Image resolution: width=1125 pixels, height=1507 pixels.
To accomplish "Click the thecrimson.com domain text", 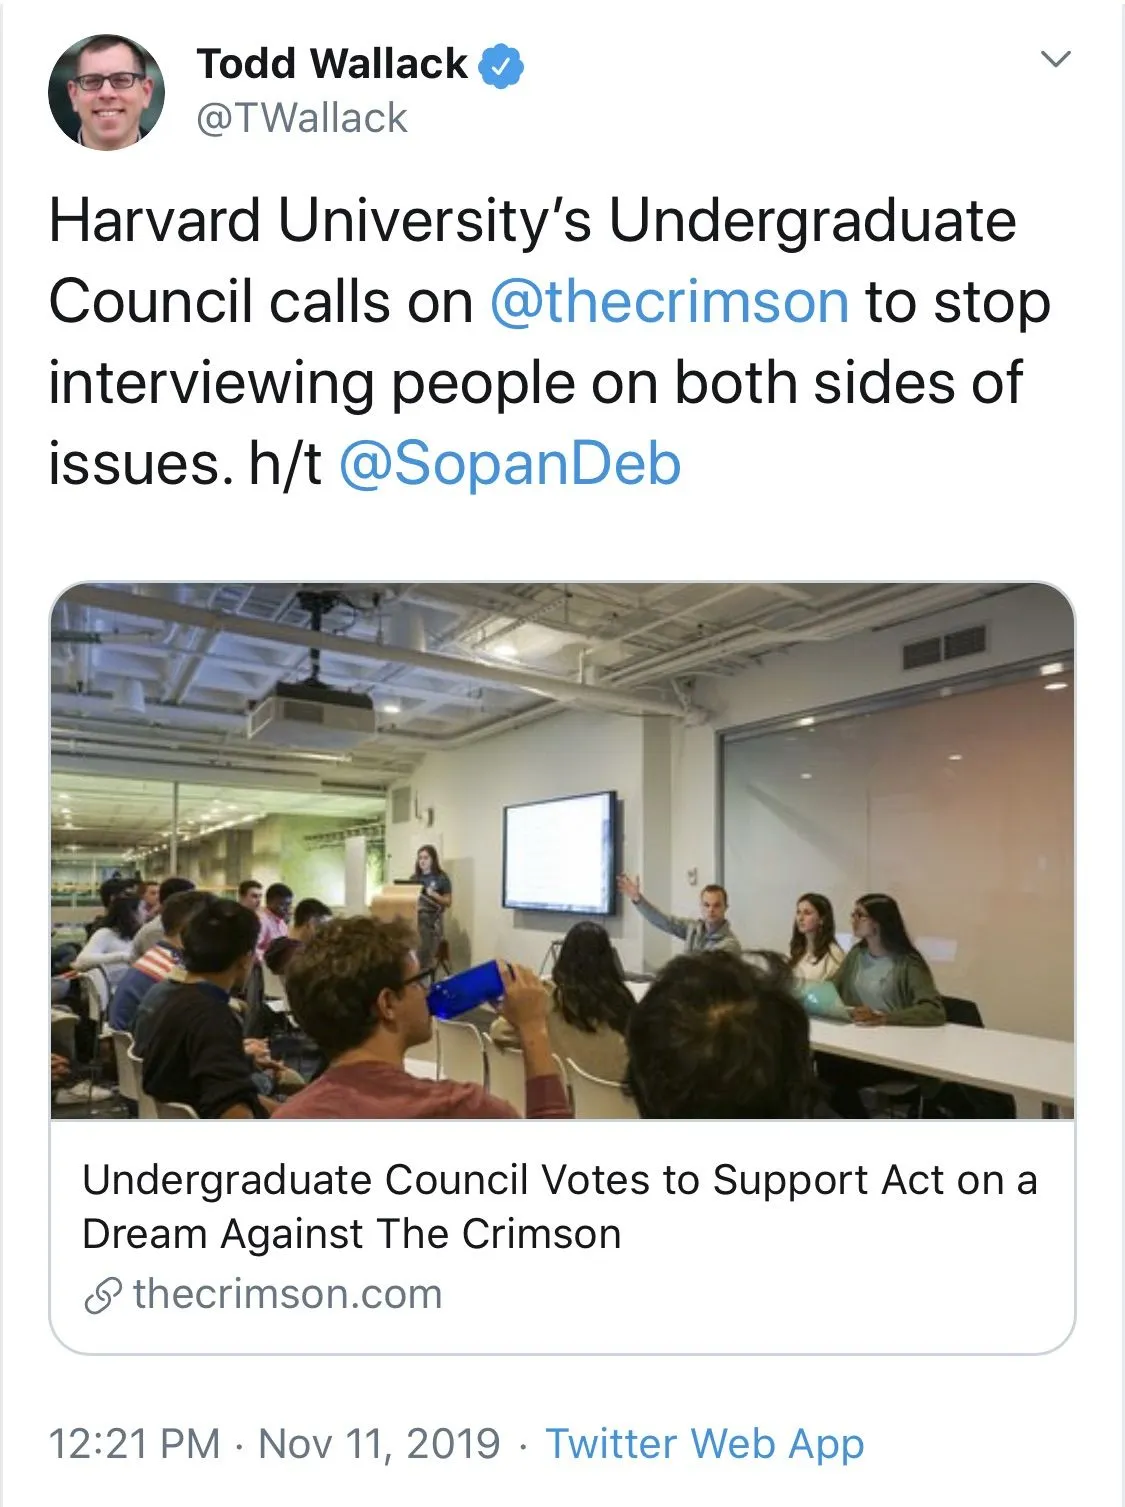I will [287, 1294].
